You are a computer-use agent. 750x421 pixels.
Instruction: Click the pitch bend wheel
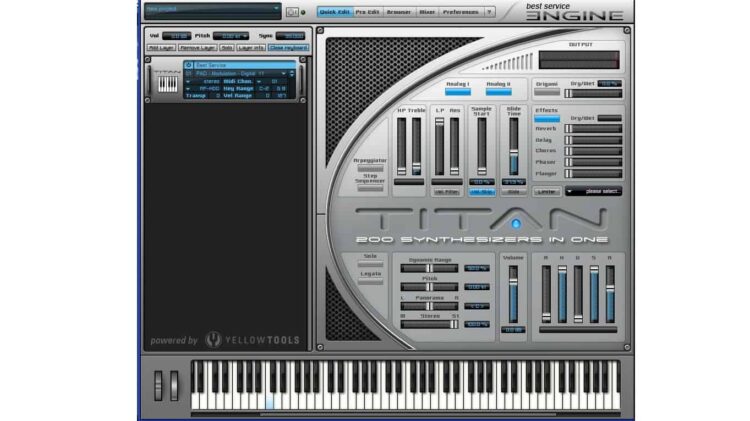pyautogui.click(x=158, y=385)
